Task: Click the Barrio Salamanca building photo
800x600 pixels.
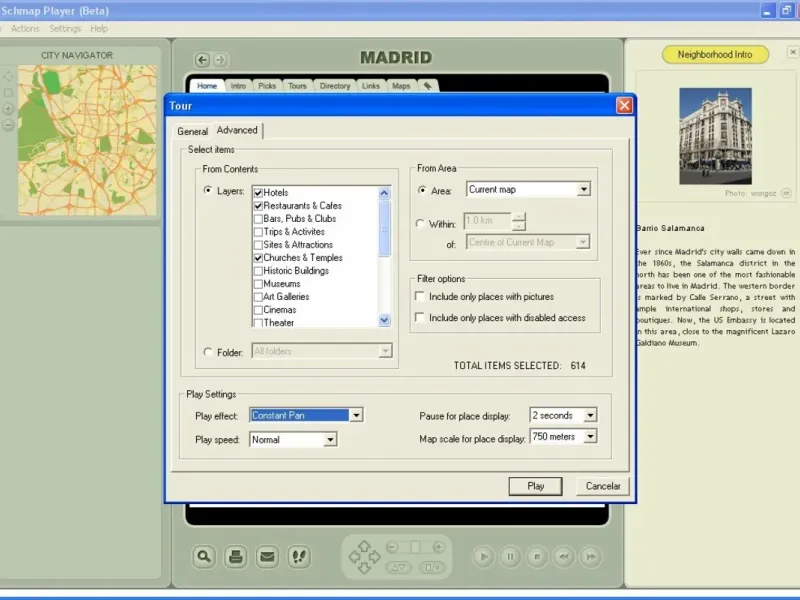Action: point(714,136)
